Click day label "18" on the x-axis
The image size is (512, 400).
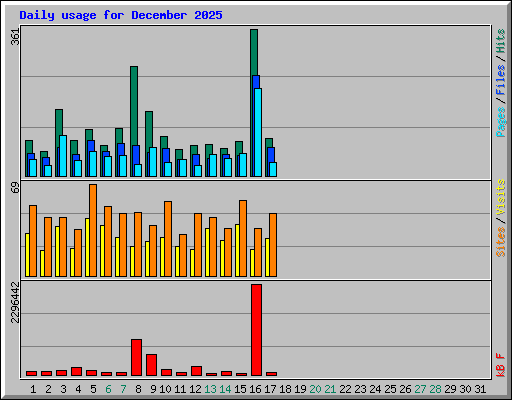click(285, 389)
